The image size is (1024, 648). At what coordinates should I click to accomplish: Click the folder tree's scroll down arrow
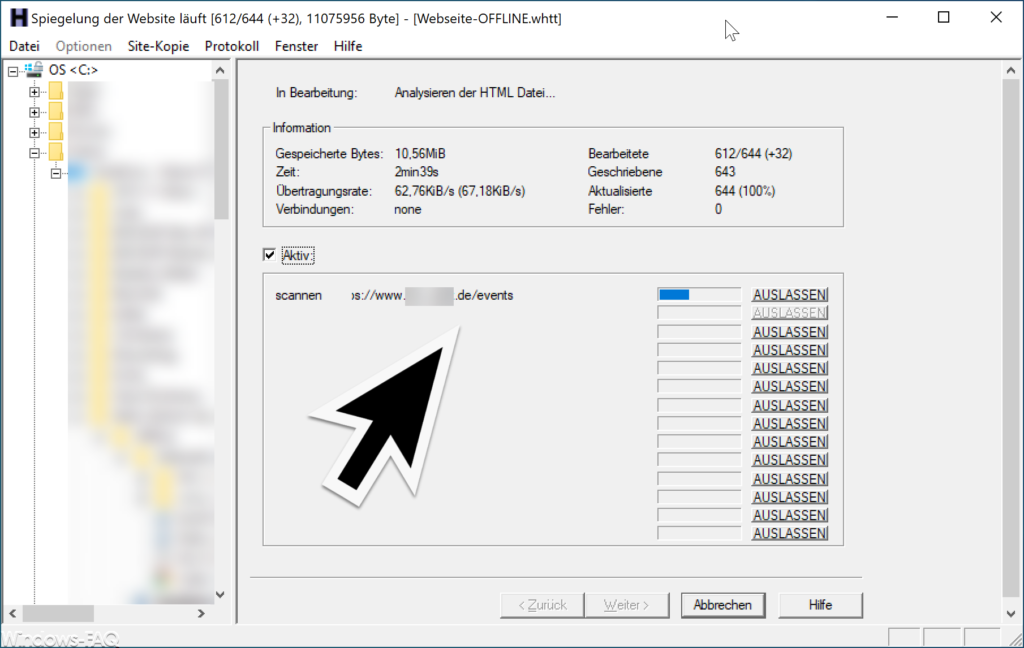point(220,594)
